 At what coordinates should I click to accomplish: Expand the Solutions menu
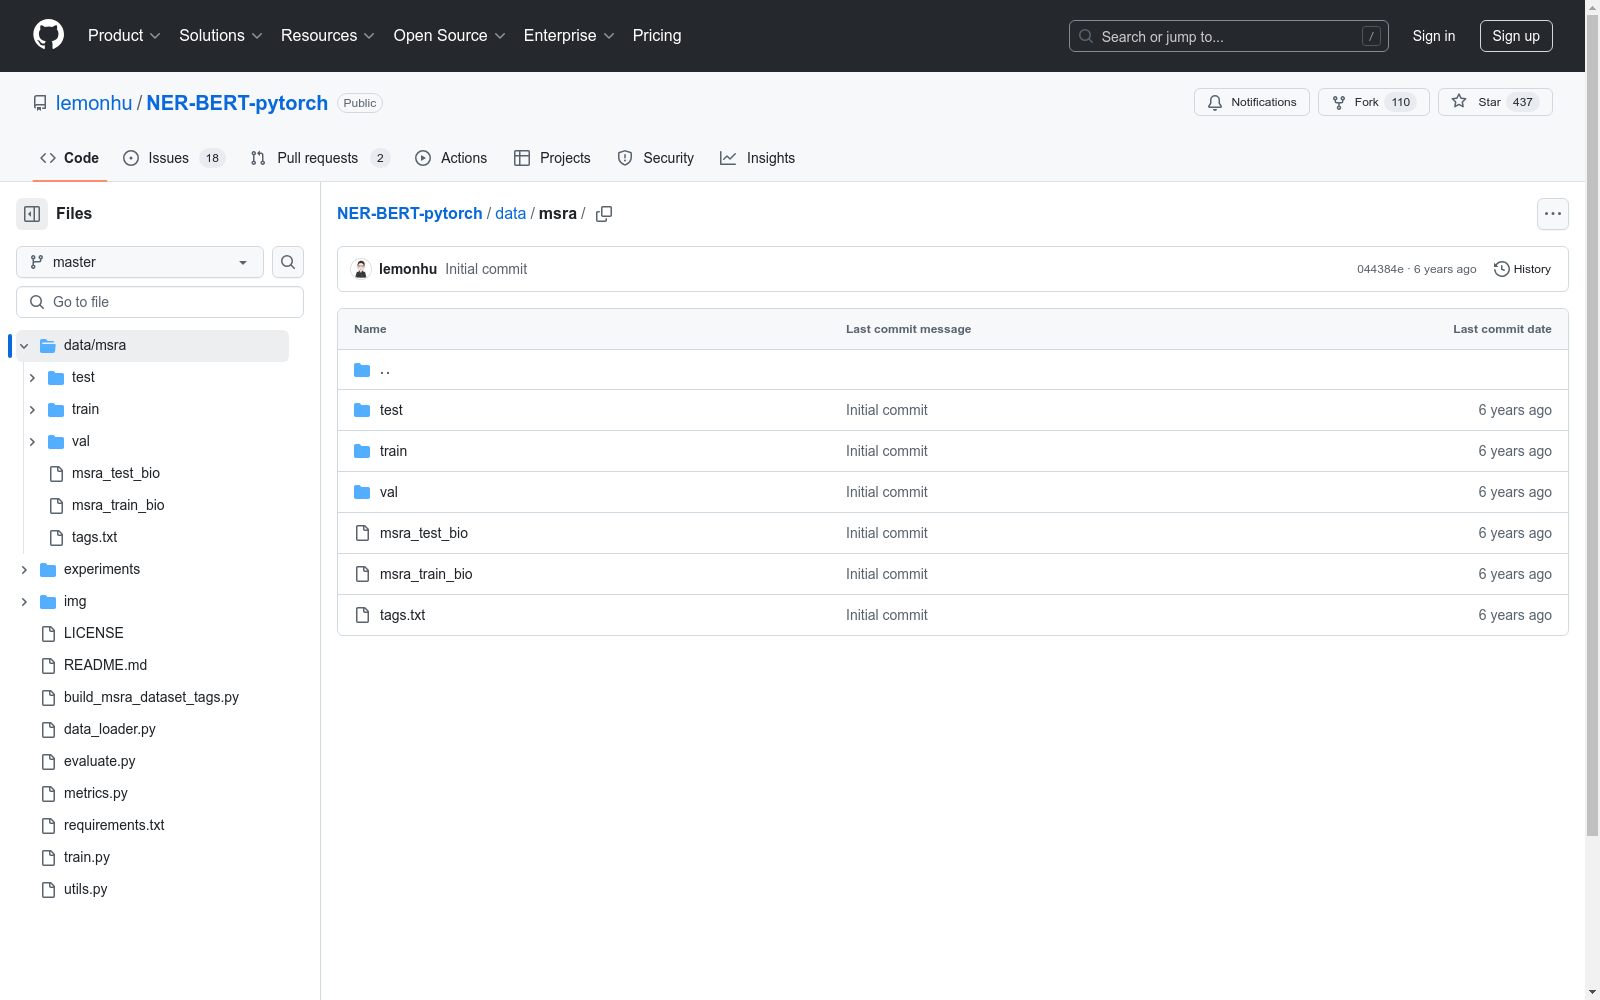221,35
